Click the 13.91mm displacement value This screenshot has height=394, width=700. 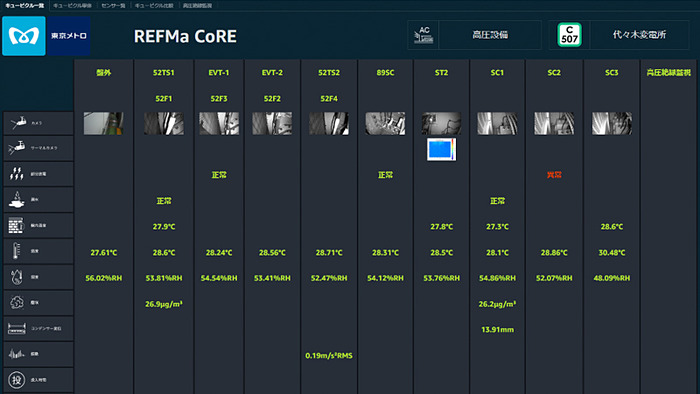coord(497,330)
